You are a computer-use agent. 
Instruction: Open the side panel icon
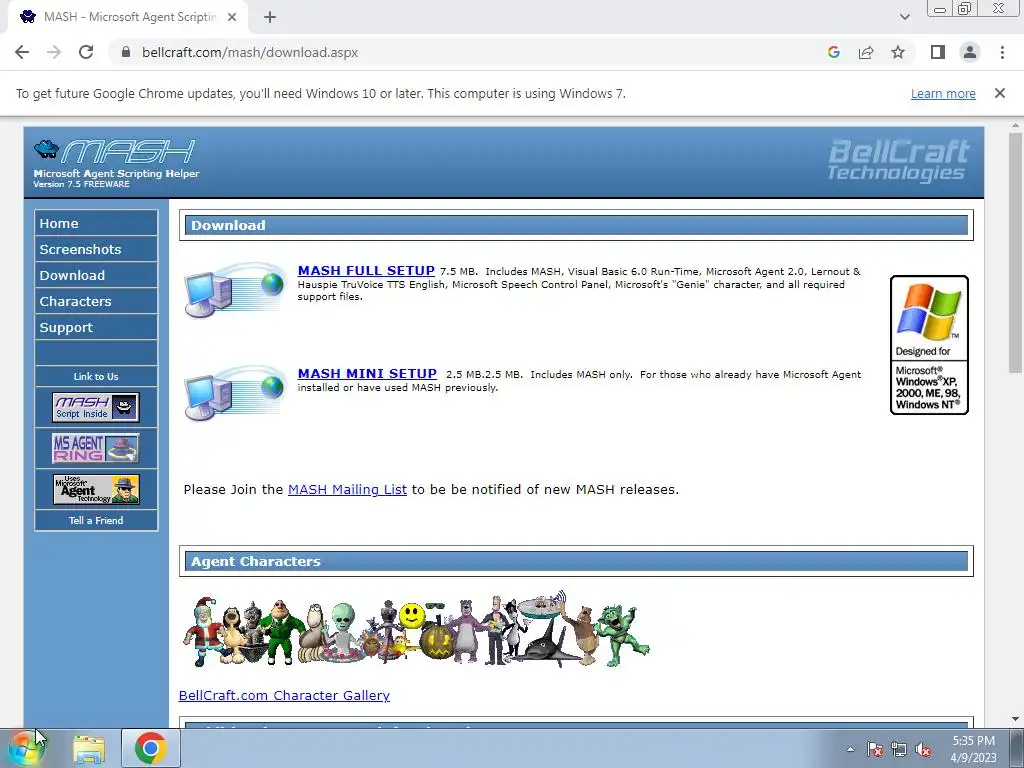point(938,52)
